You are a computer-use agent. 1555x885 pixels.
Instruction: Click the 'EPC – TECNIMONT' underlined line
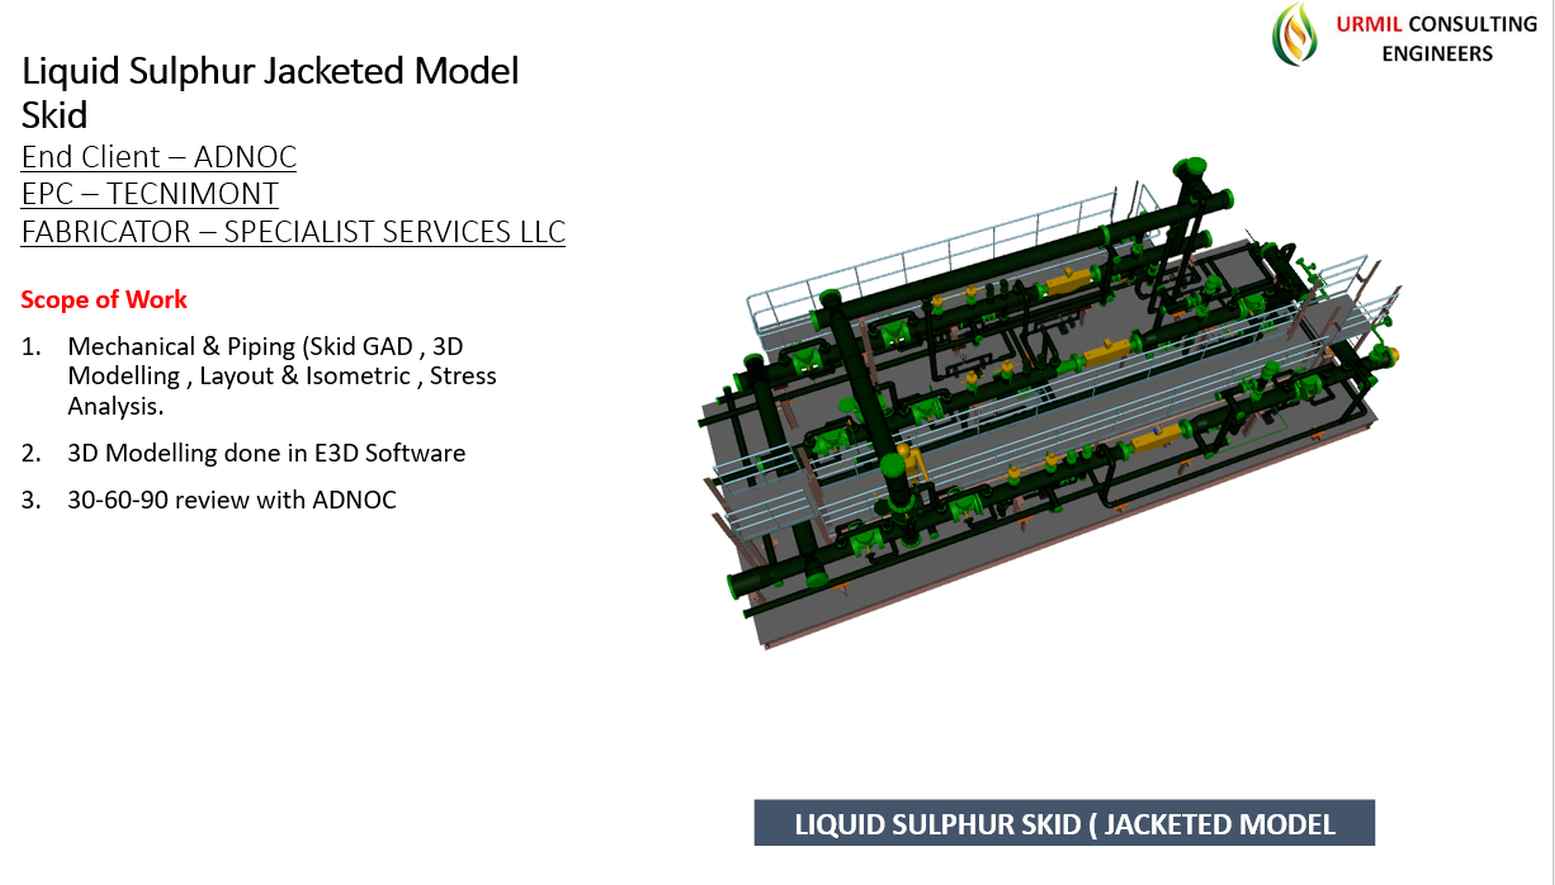(x=149, y=194)
